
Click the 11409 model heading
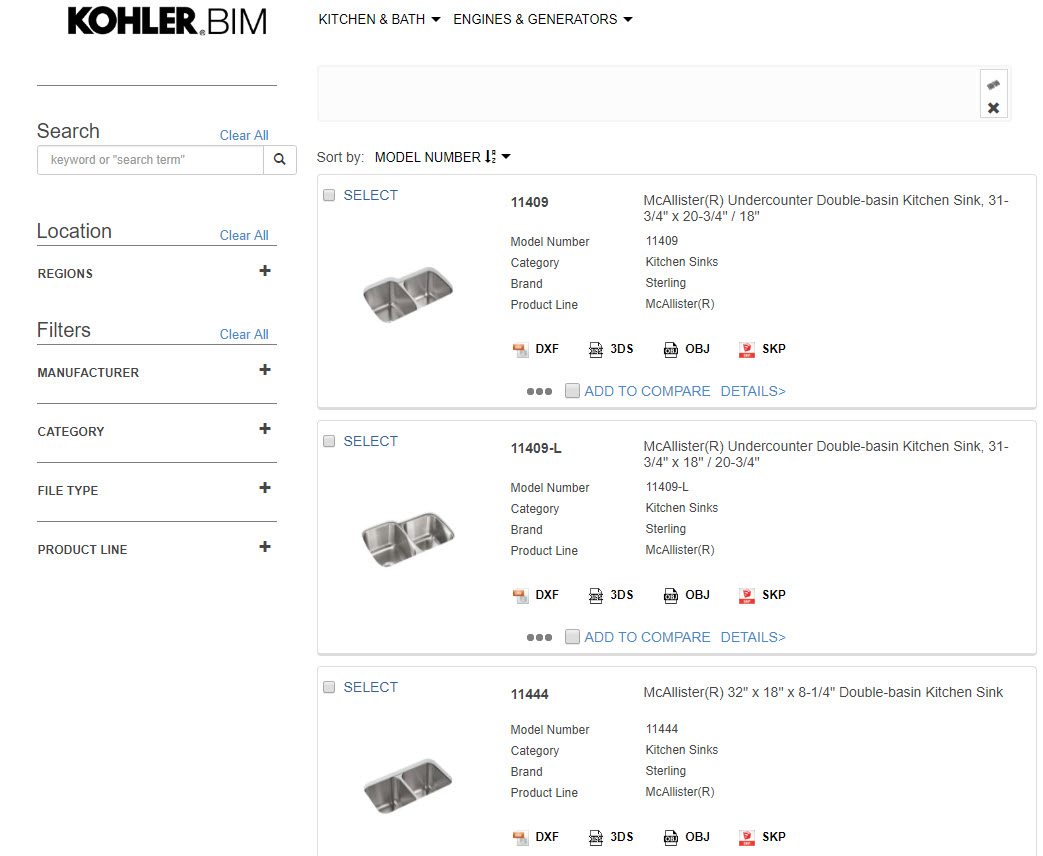click(529, 202)
